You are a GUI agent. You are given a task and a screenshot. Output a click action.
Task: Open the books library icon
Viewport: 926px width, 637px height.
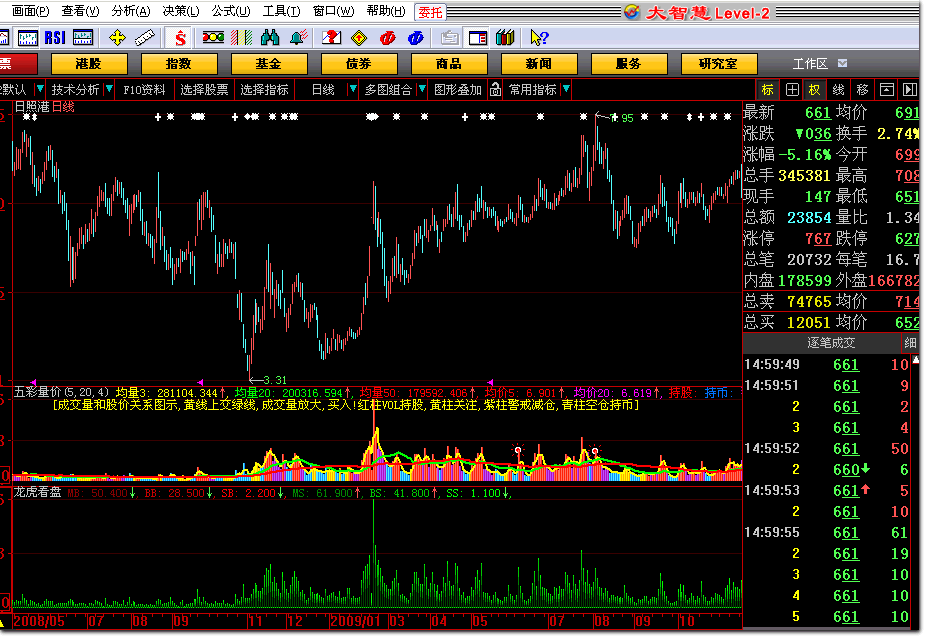[506, 38]
